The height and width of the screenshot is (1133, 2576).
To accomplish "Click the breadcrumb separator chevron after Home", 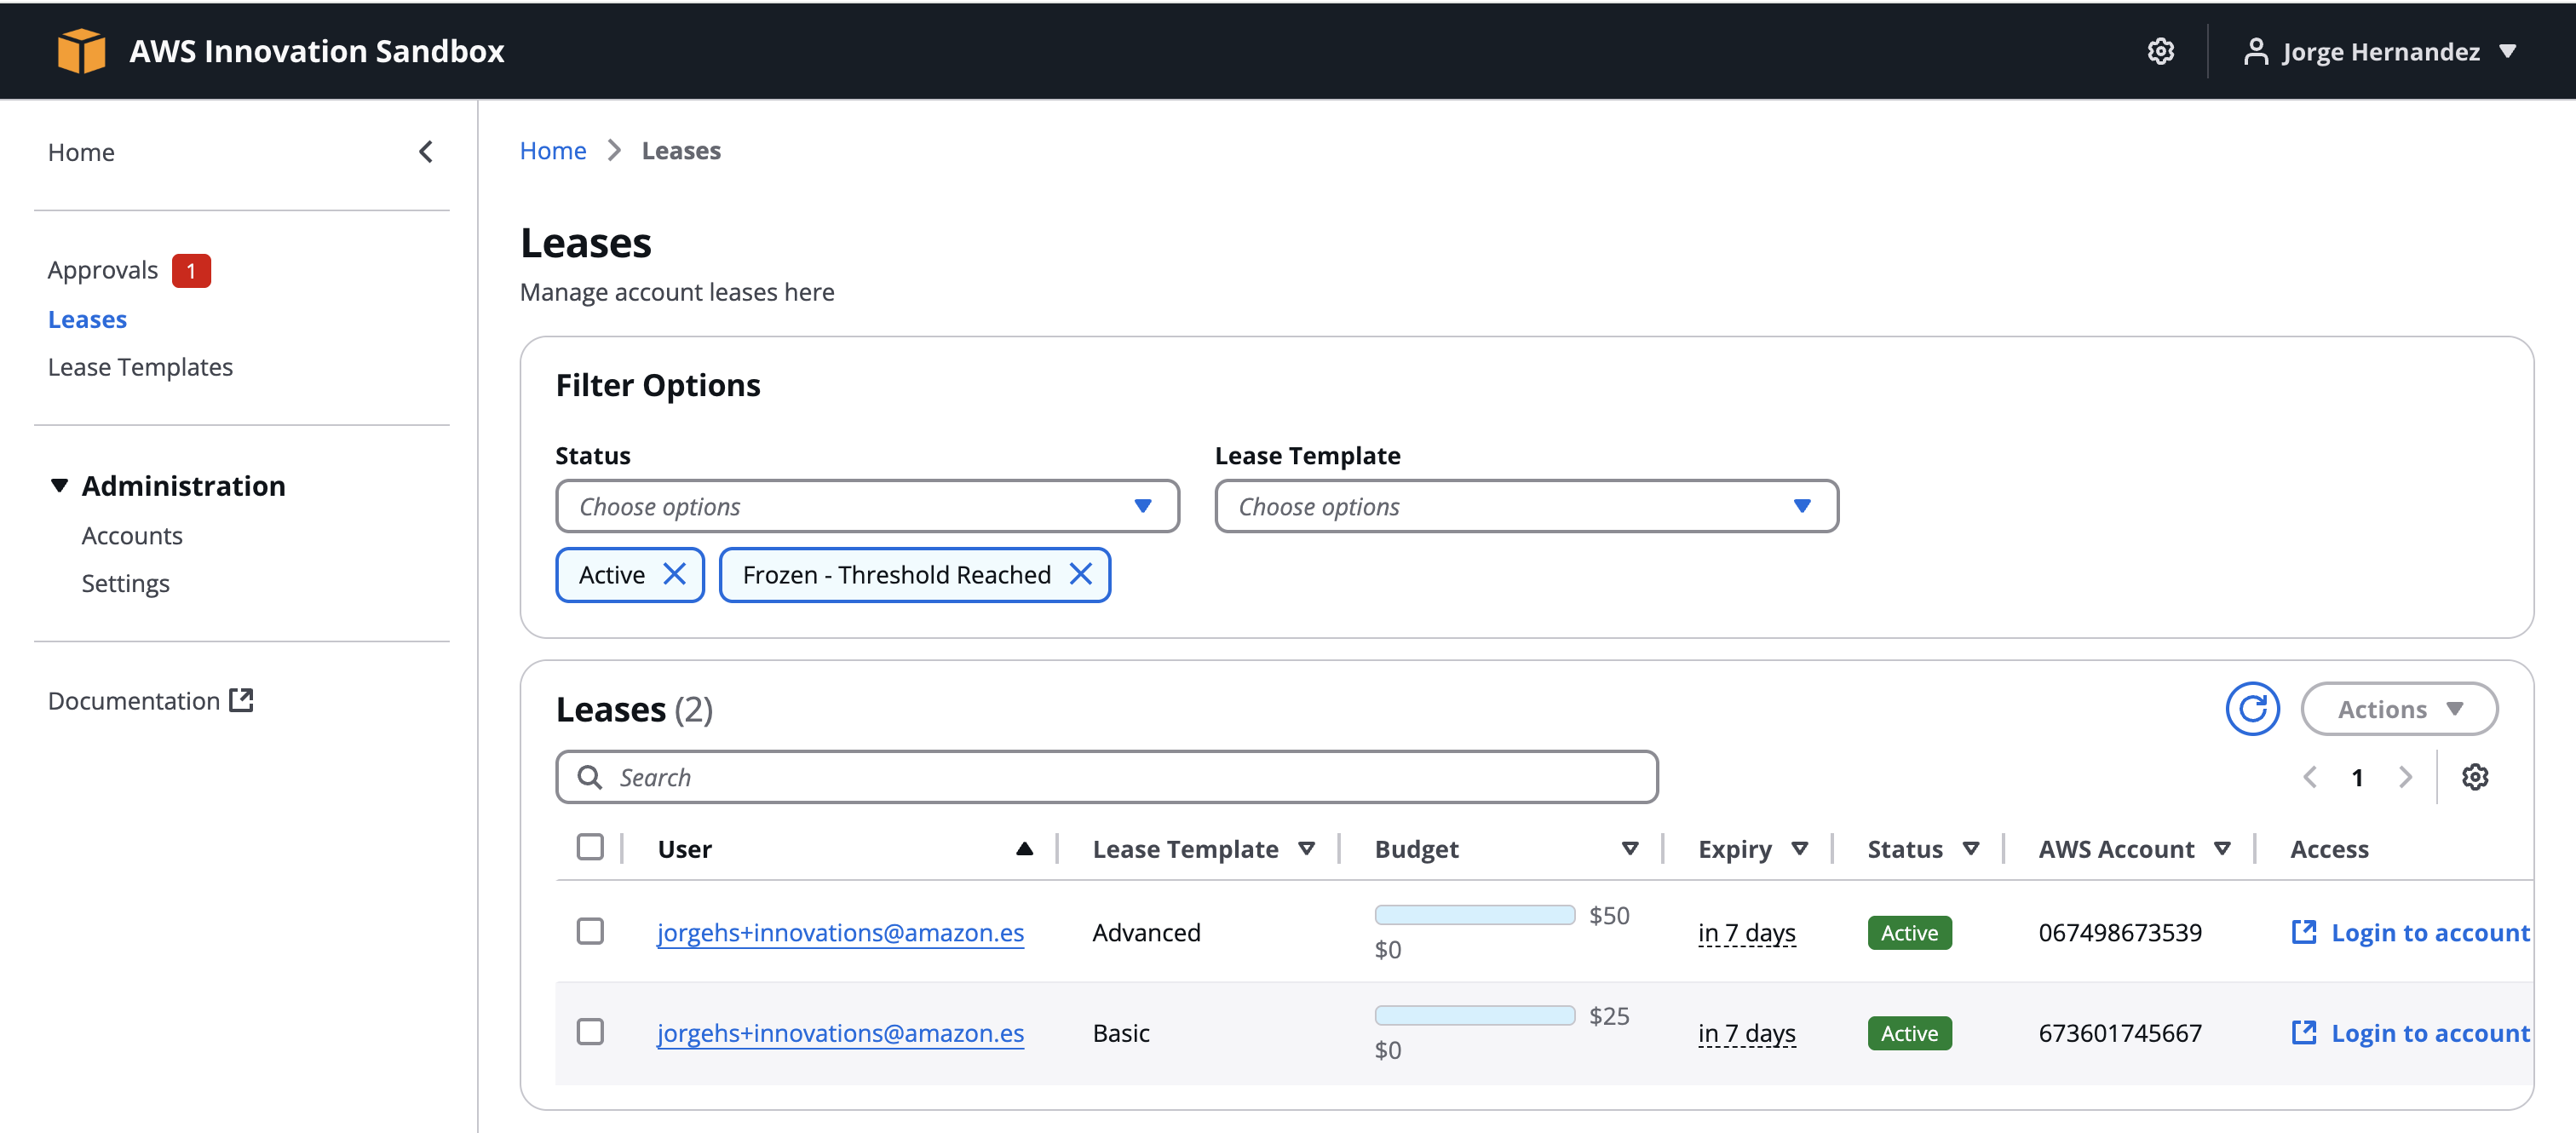I will click(614, 151).
